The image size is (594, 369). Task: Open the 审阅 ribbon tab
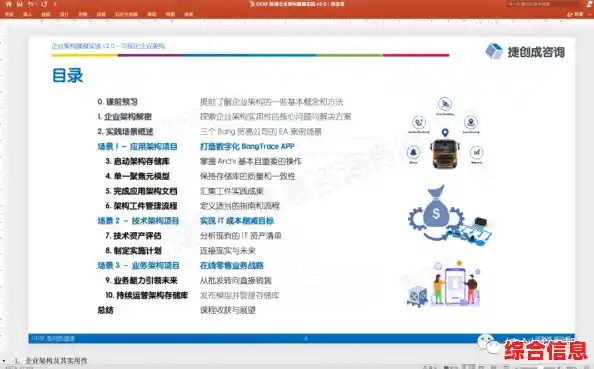[x=152, y=14]
